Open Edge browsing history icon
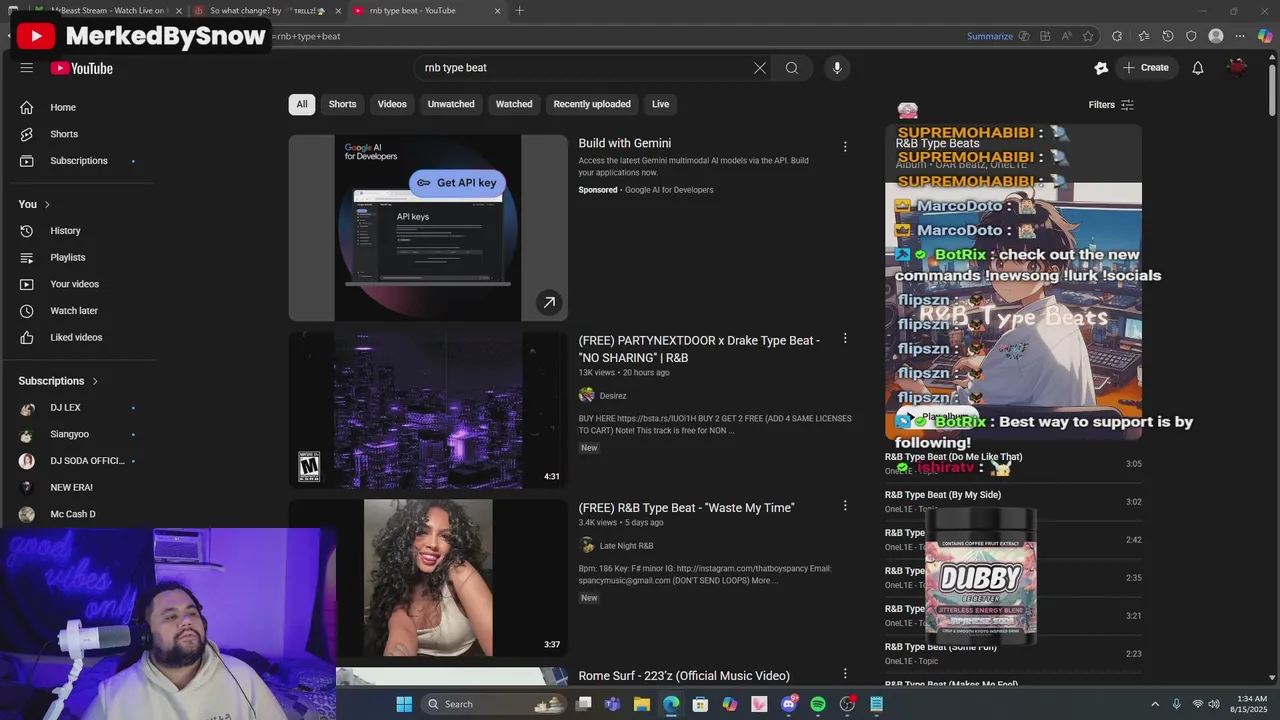The image size is (1280, 720). (1168, 36)
